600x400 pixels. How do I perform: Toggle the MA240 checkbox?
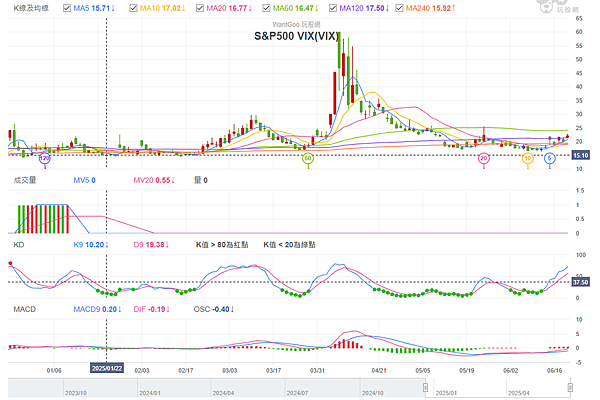click(399, 8)
